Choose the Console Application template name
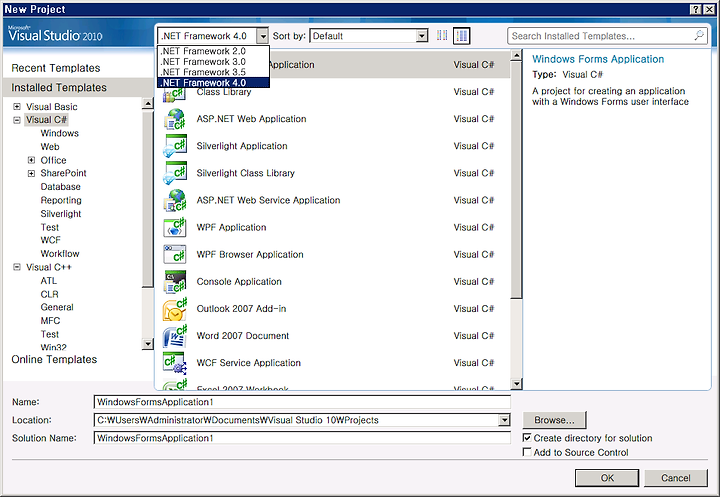Screen dimensions: 720x497 pyautogui.click(x=239, y=282)
